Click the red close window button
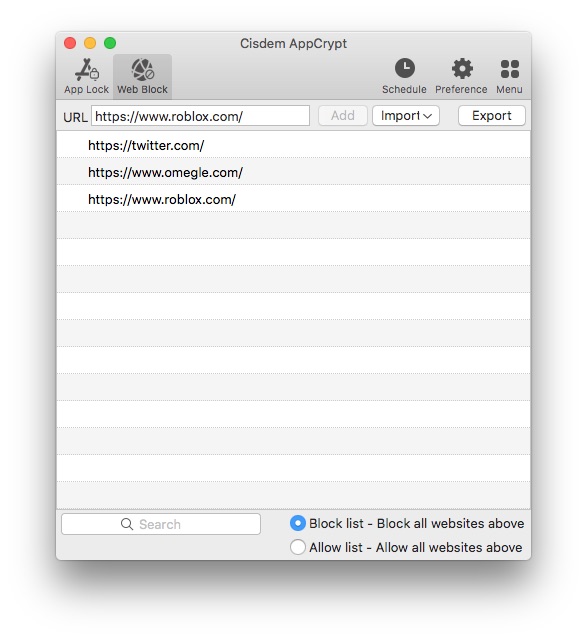The width and height of the screenshot is (587, 640). click(70, 43)
